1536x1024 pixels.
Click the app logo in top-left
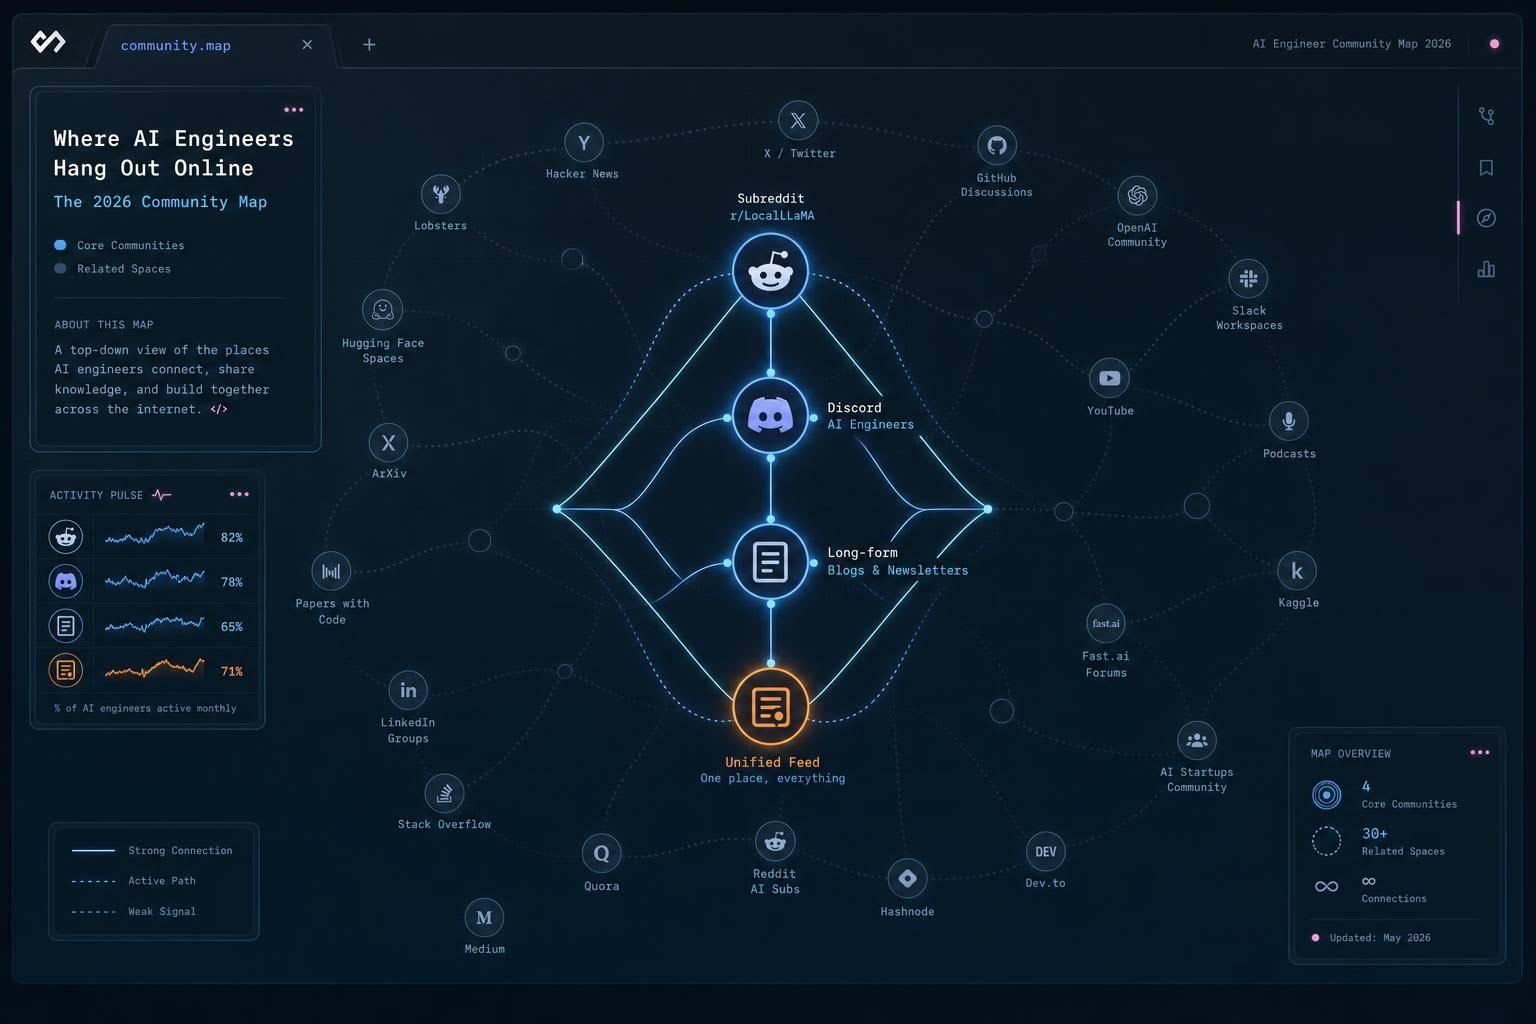[x=48, y=42]
